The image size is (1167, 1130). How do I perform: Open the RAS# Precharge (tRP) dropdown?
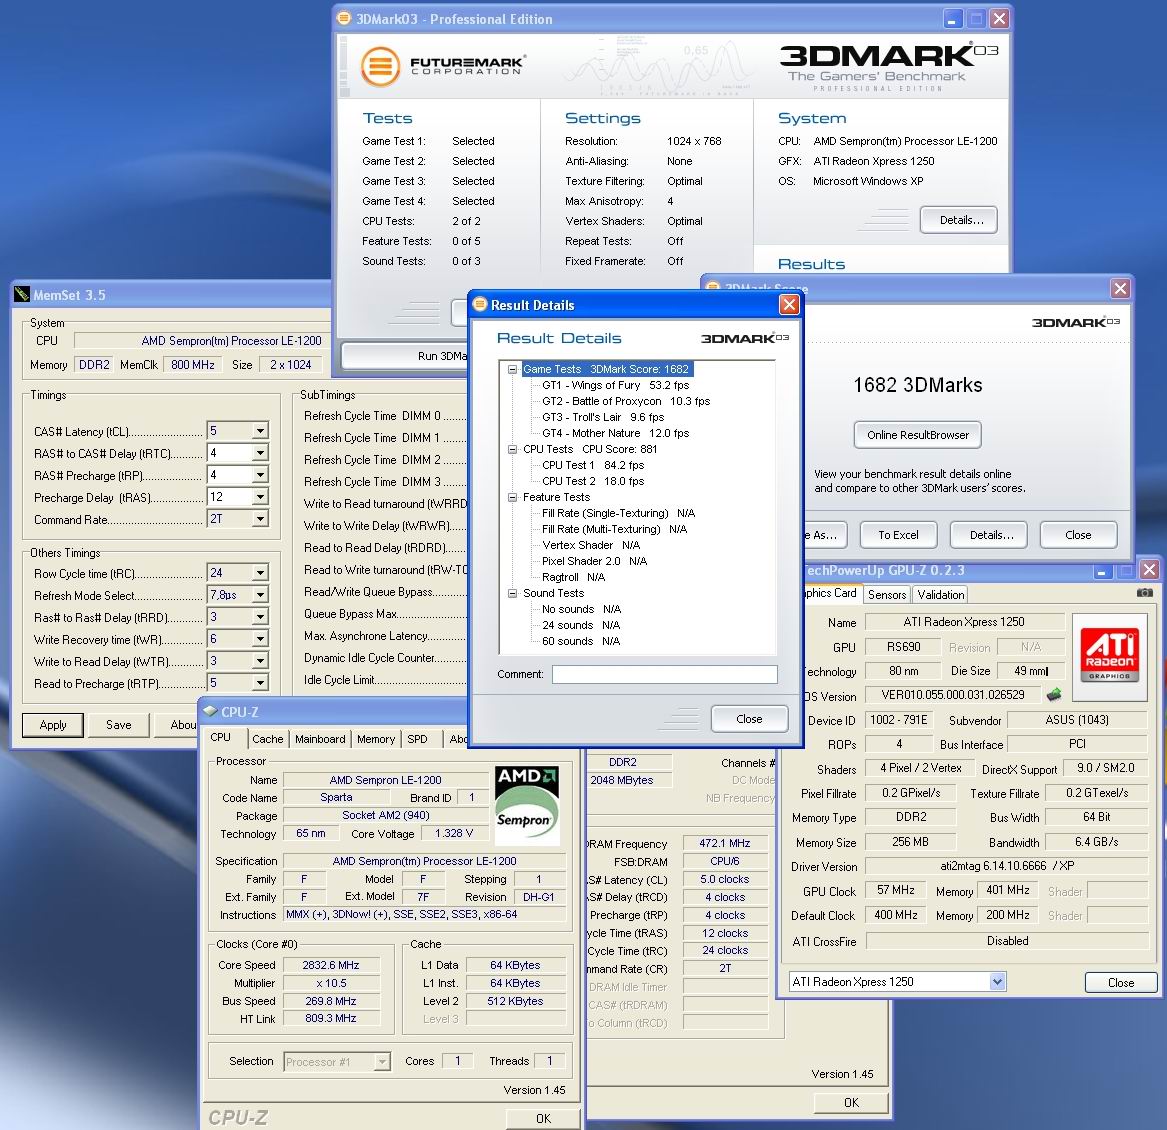(260, 474)
